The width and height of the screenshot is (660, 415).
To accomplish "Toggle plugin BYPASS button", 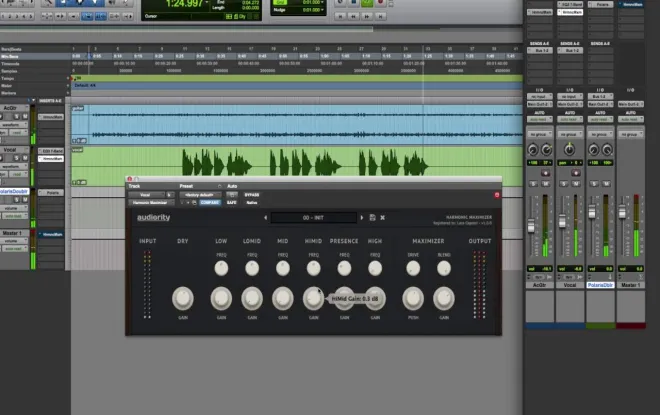I will (x=252, y=195).
